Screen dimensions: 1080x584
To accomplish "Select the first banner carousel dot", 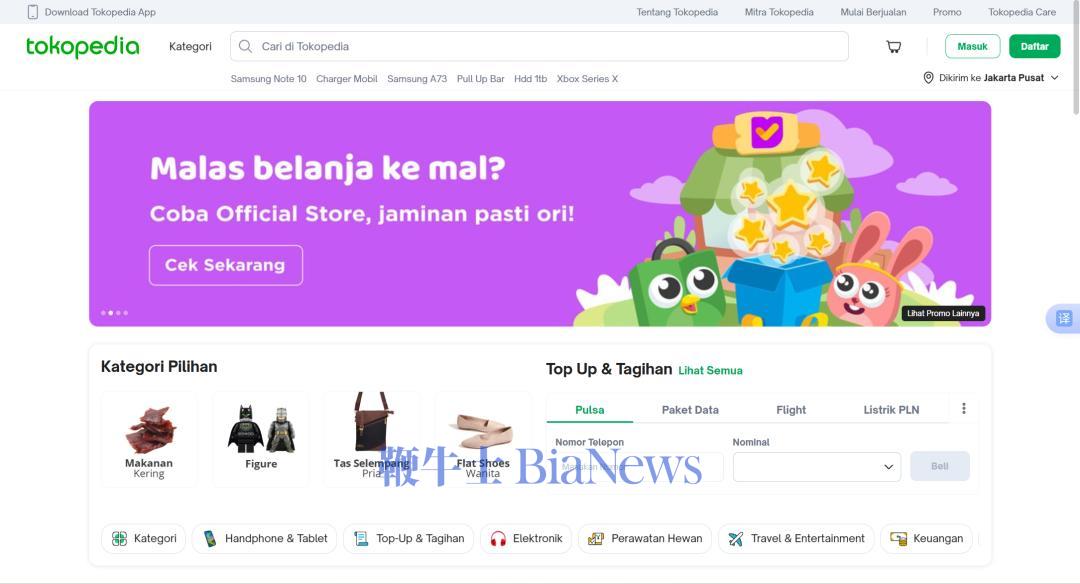I will (103, 313).
